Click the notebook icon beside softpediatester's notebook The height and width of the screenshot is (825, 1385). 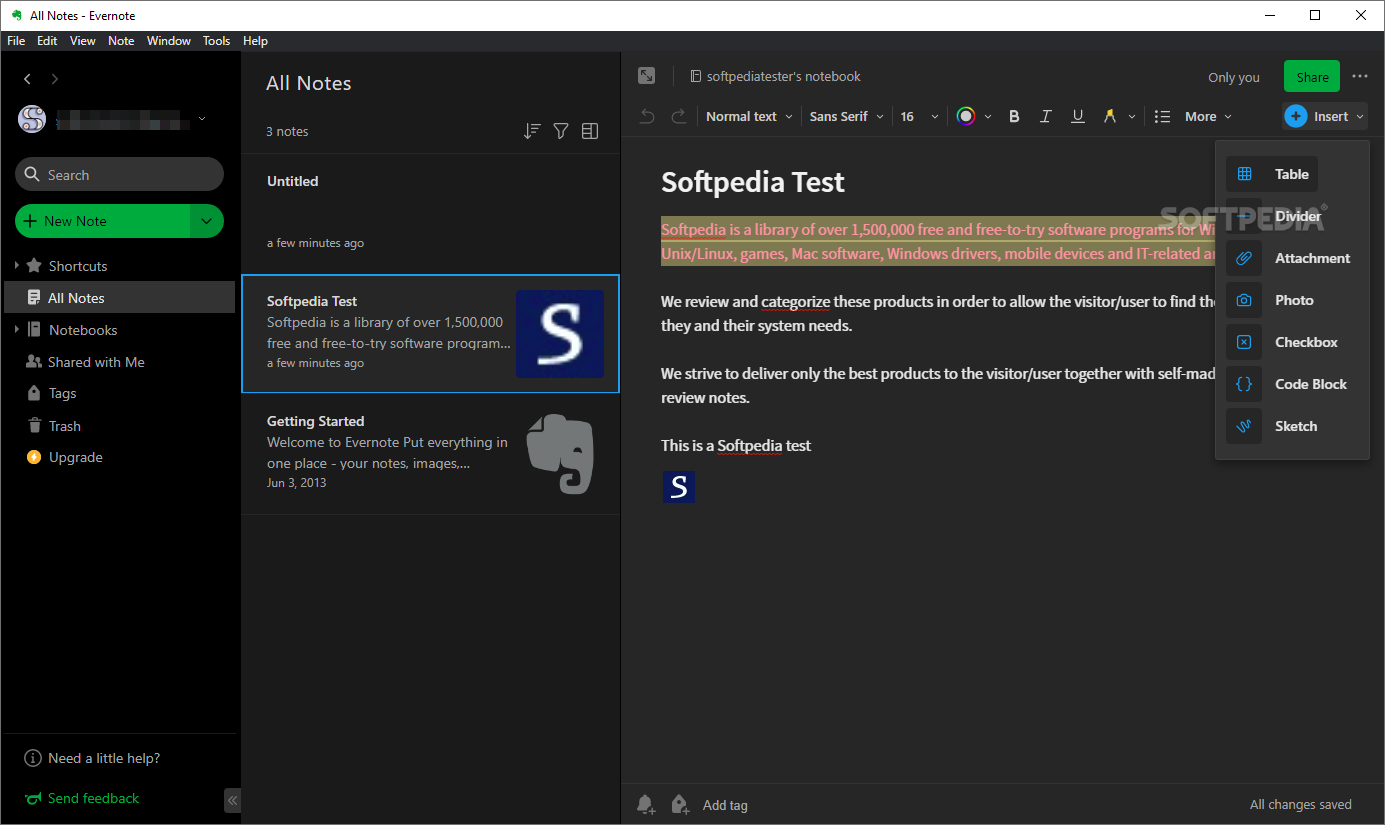[695, 76]
